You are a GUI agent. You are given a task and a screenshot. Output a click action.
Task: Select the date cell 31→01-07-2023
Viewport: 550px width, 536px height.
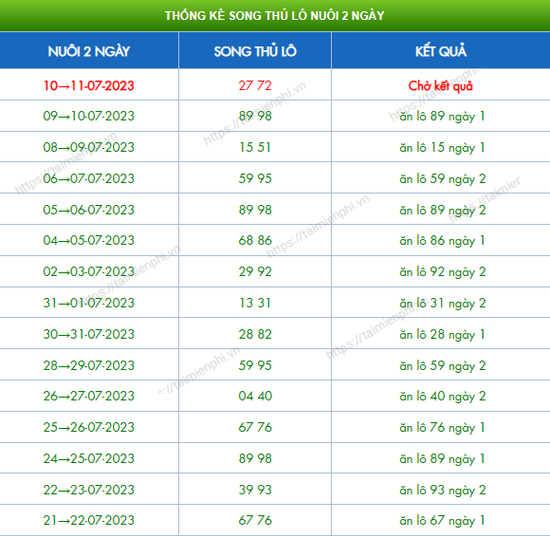(89, 303)
